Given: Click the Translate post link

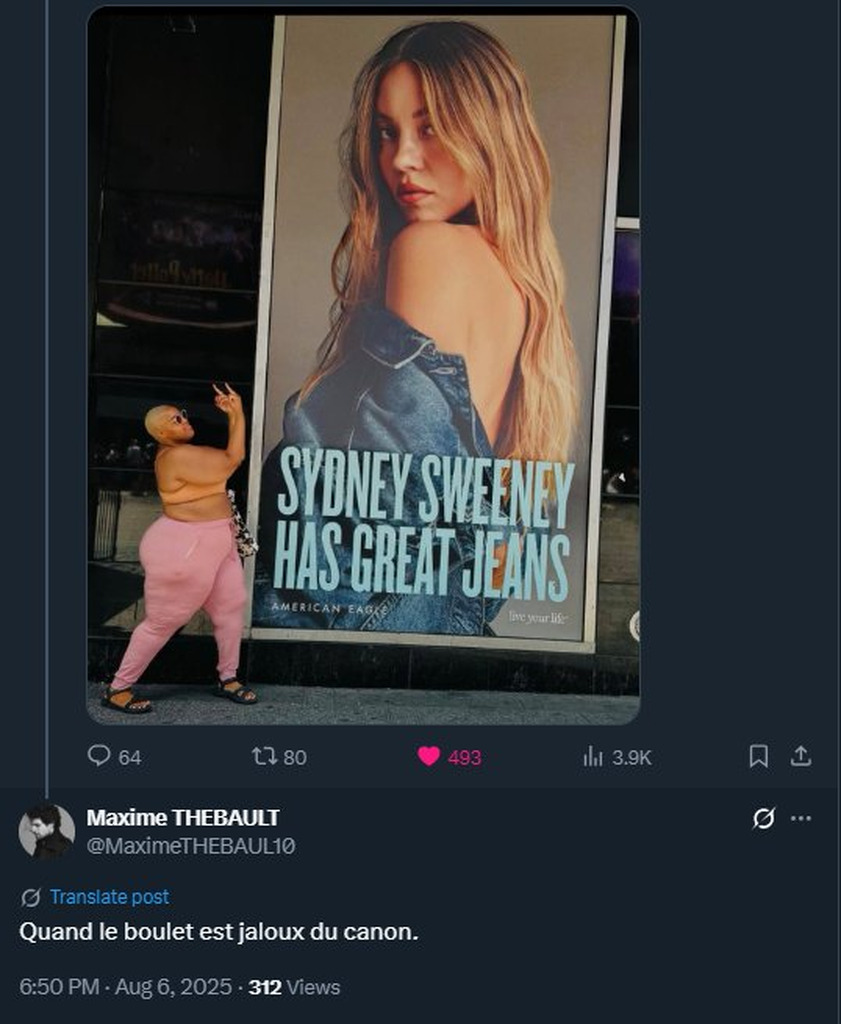Looking at the screenshot, I should tap(109, 897).
